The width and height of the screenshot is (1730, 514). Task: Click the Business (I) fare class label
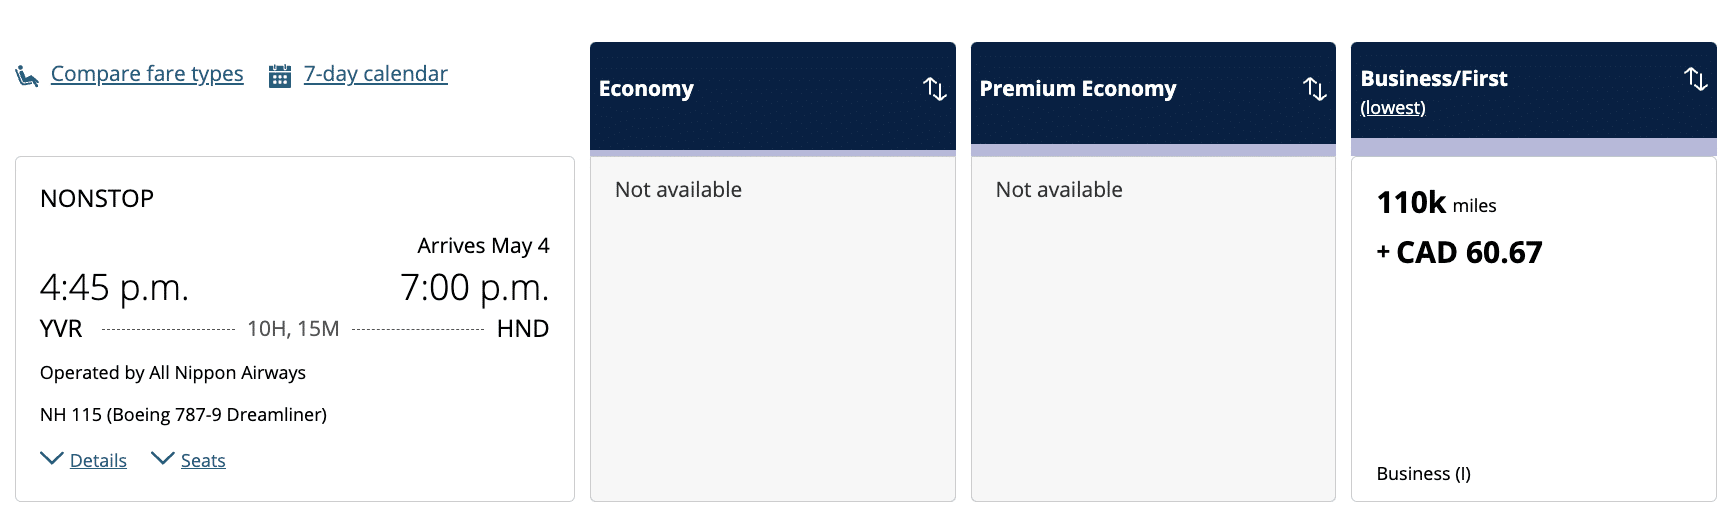coord(1423,473)
